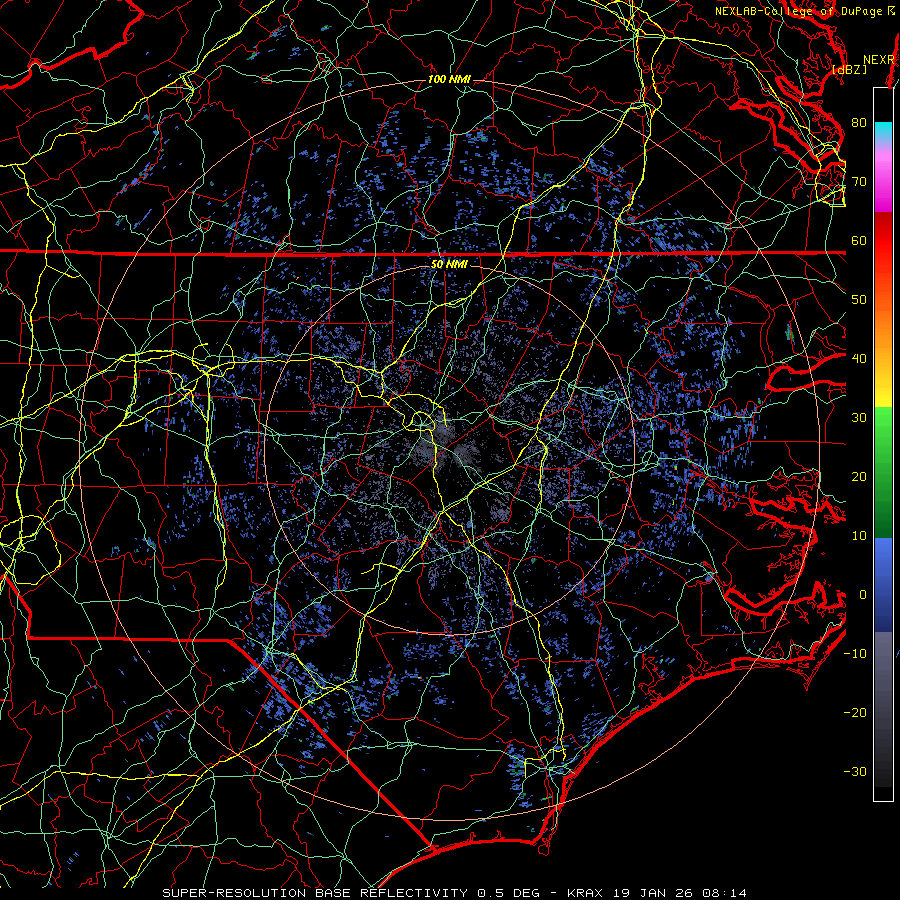Click the 50 value on the dBZ scale

(859, 300)
